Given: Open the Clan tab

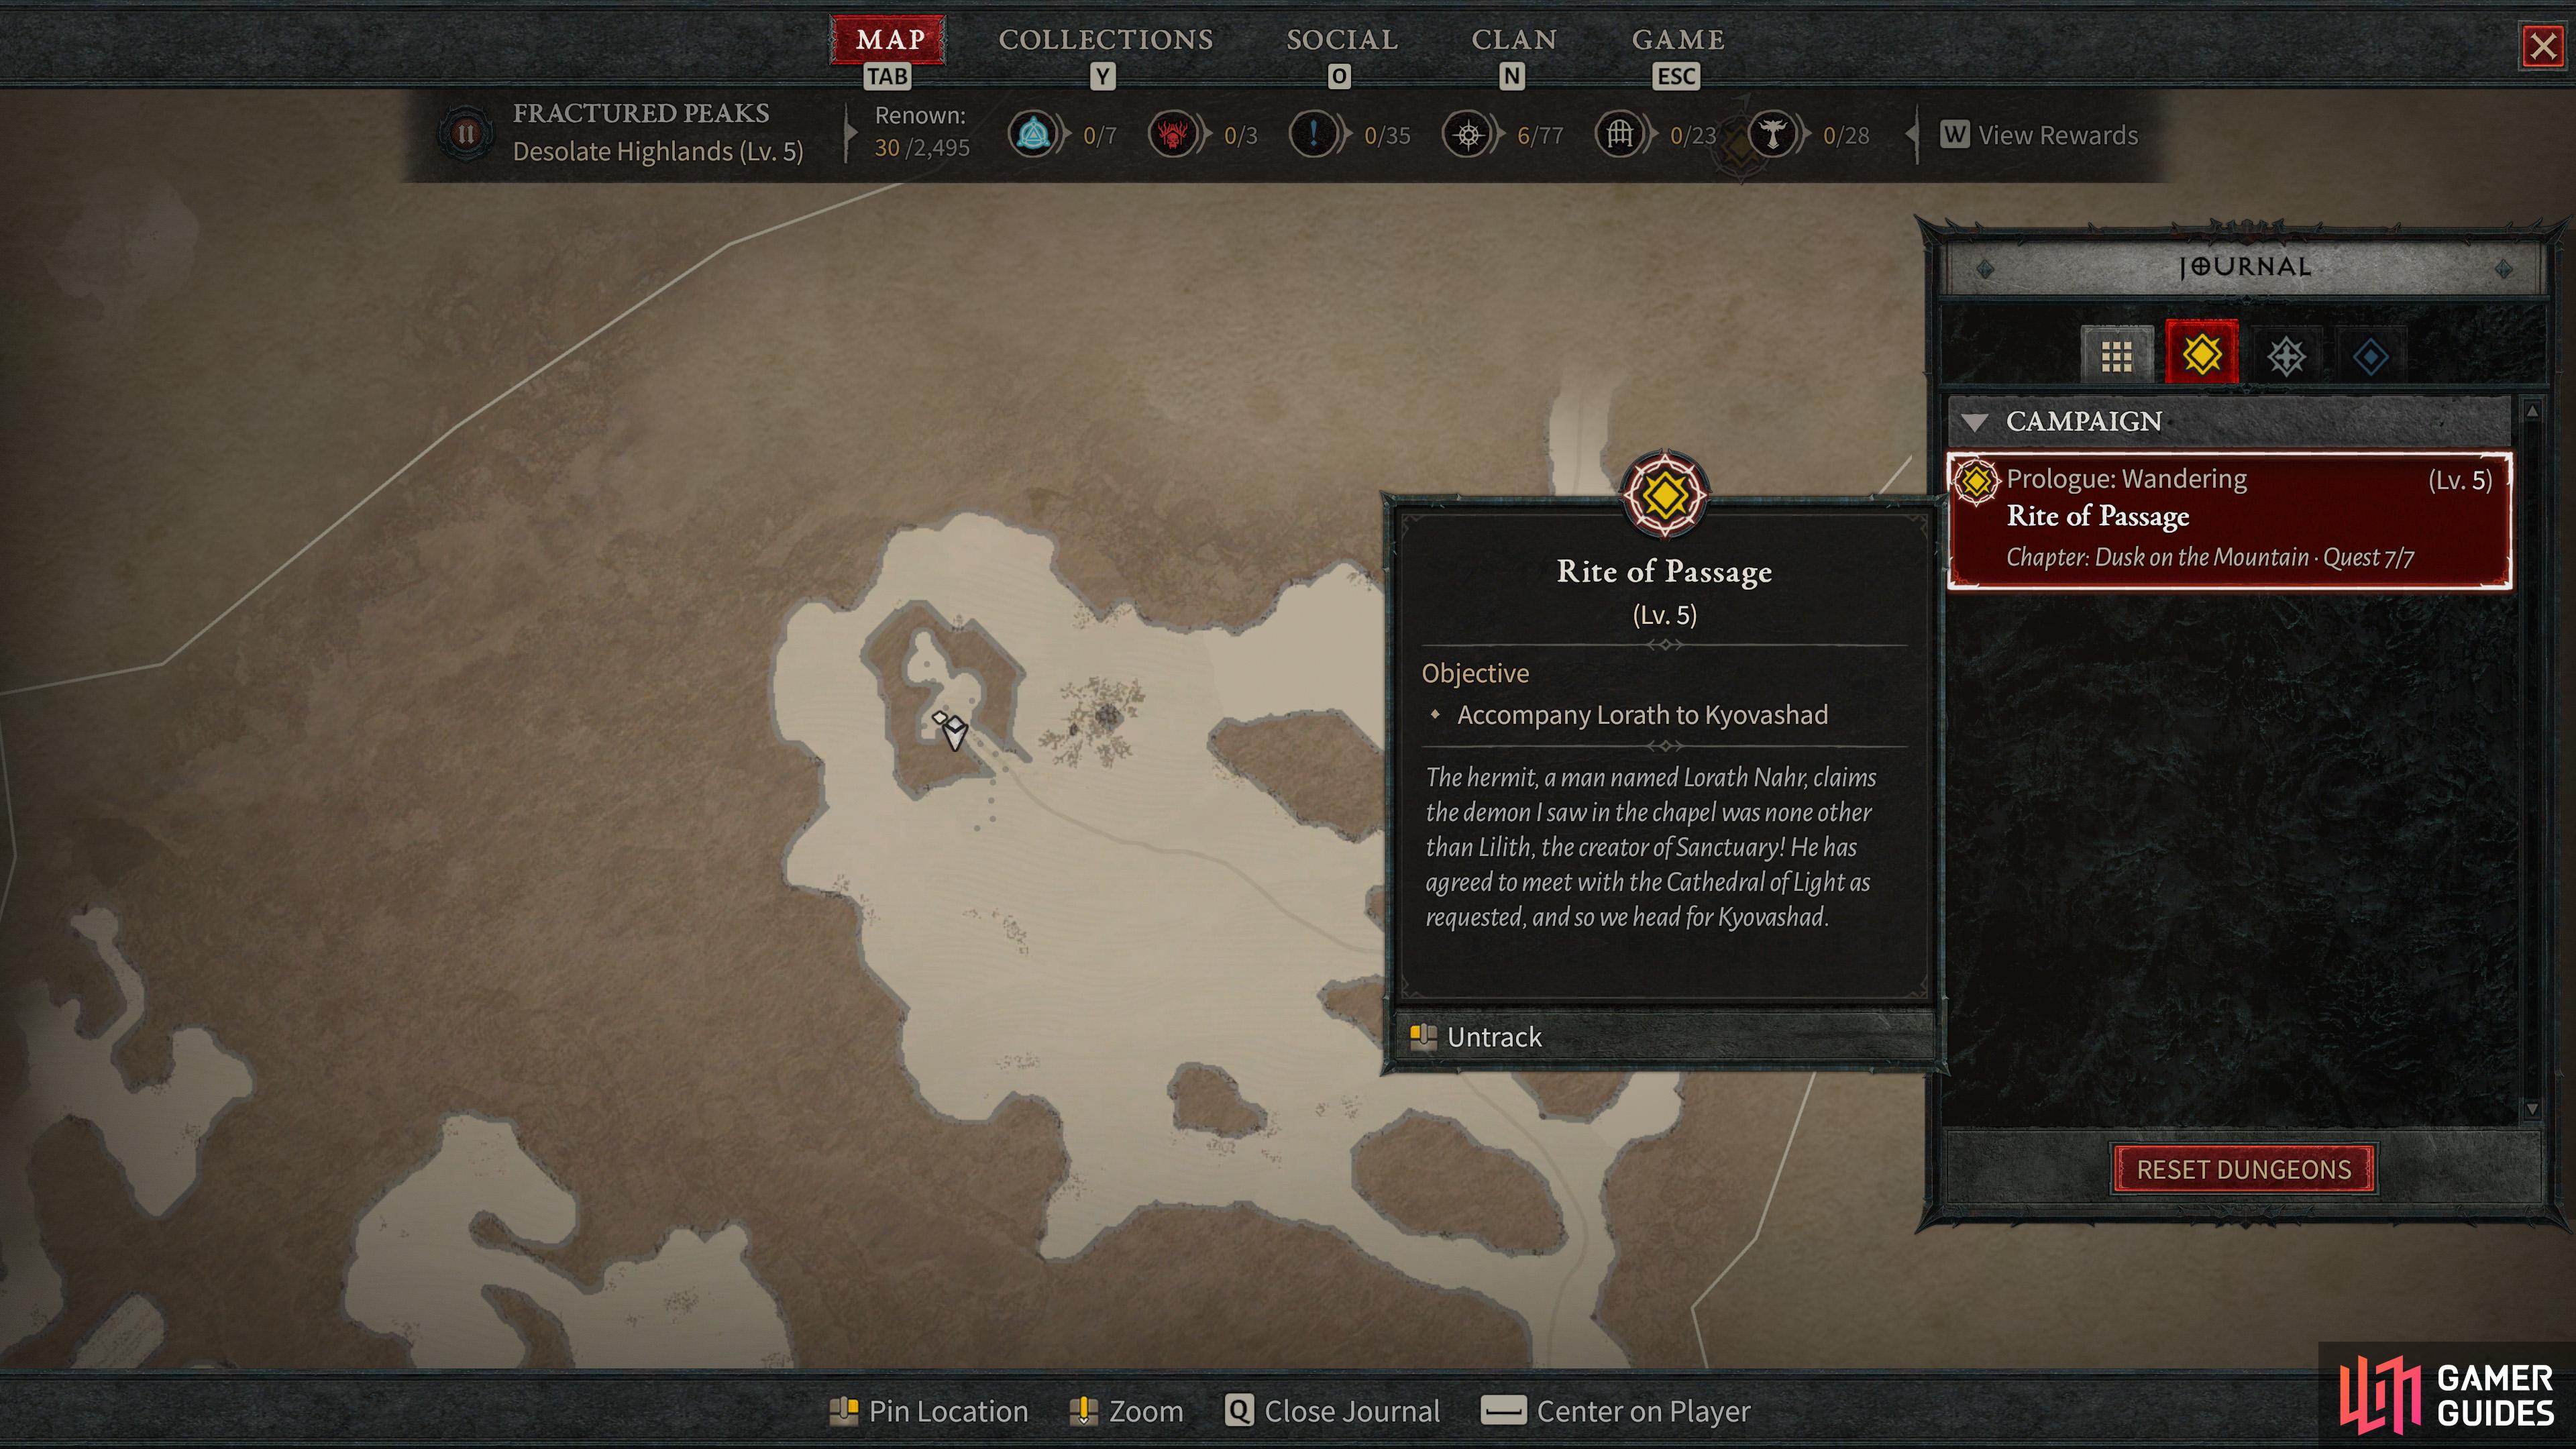Looking at the screenshot, I should [1513, 40].
